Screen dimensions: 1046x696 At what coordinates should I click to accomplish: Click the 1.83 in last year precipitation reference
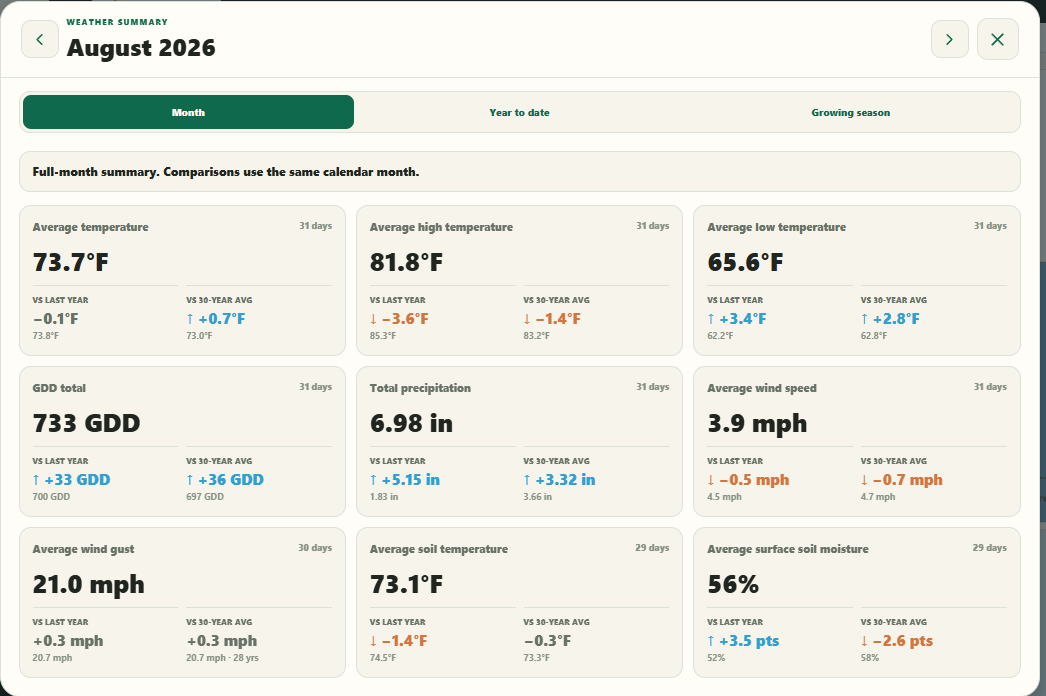point(384,496)
